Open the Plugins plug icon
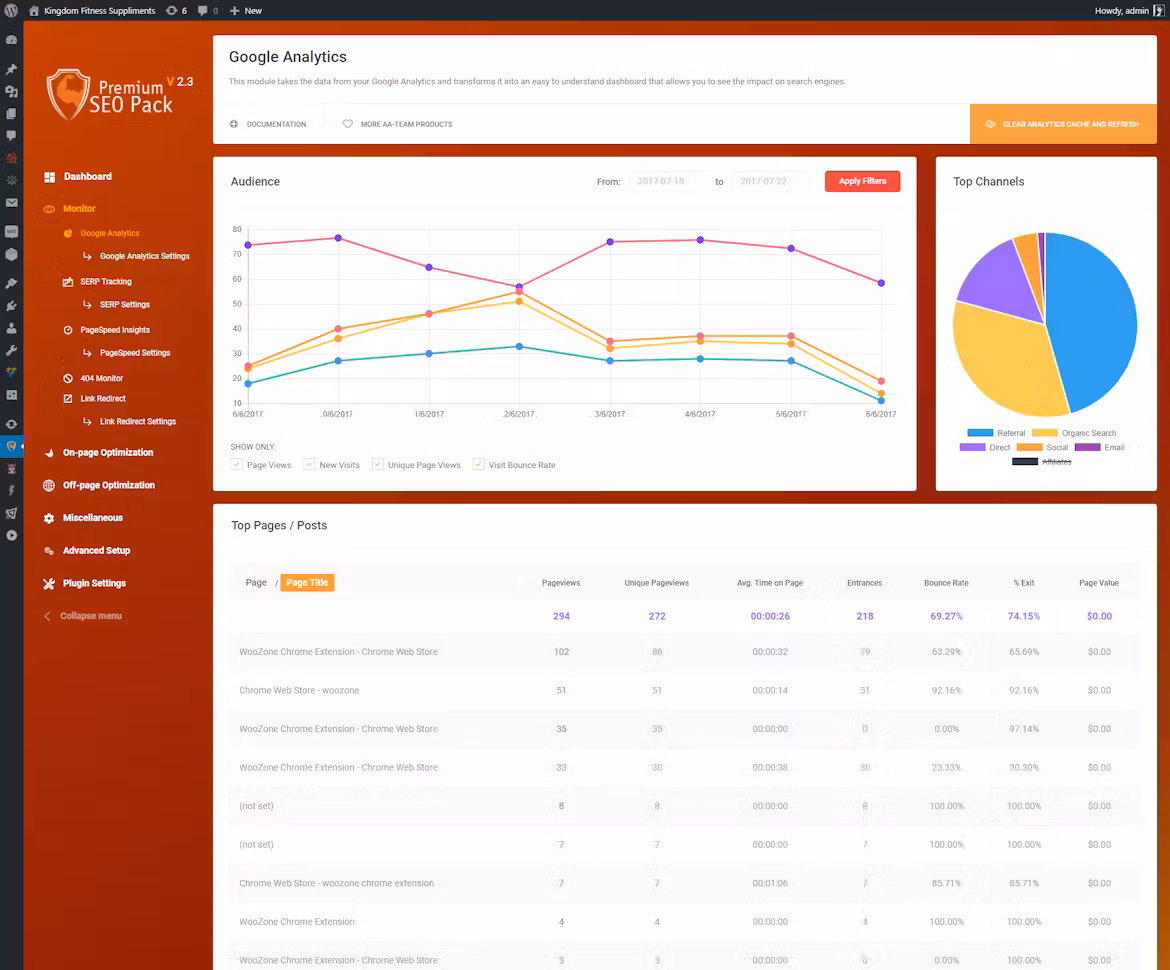Image resolution: width=1170 pixels, height=970 pixels. pos(11,306)
